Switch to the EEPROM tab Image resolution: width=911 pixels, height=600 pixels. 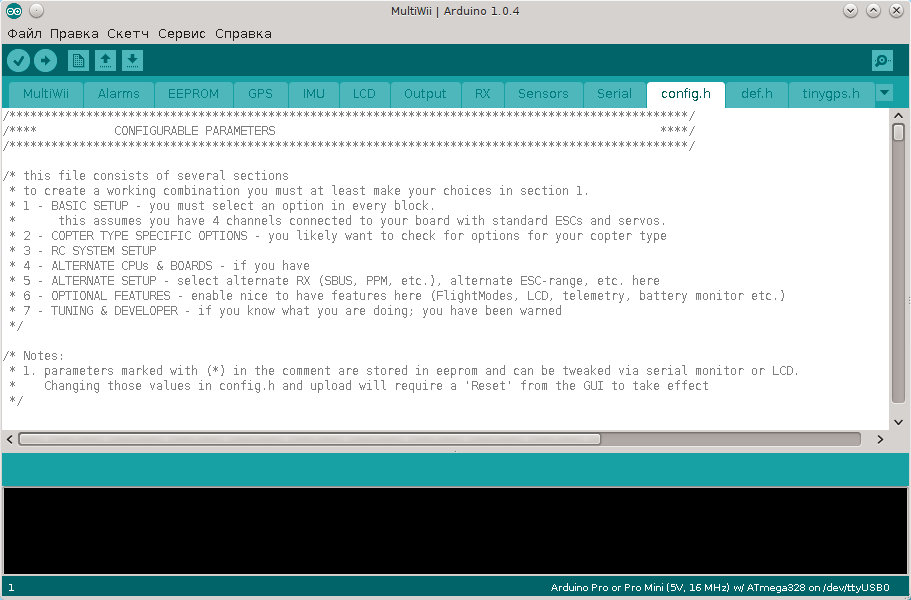pyautogui.click(x=193, y=94)
